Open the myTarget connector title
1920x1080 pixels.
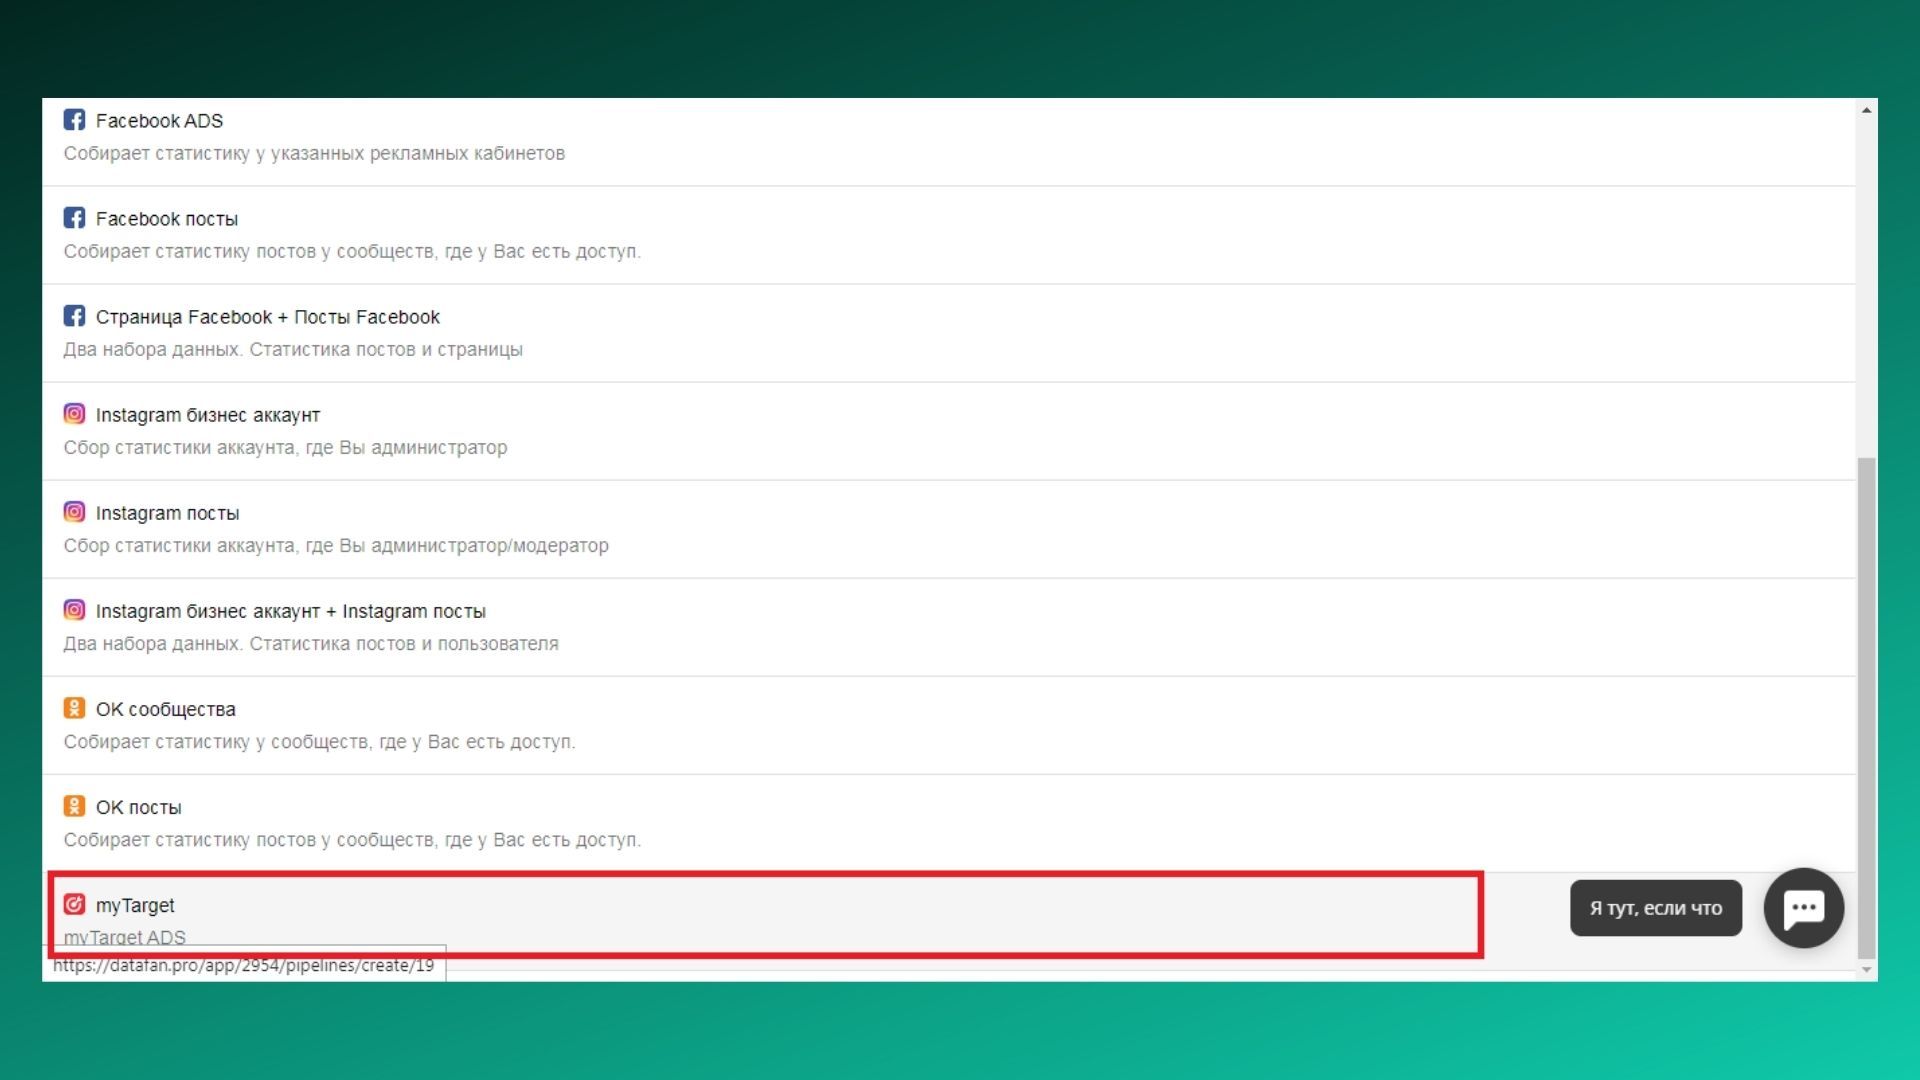(135, 905)
